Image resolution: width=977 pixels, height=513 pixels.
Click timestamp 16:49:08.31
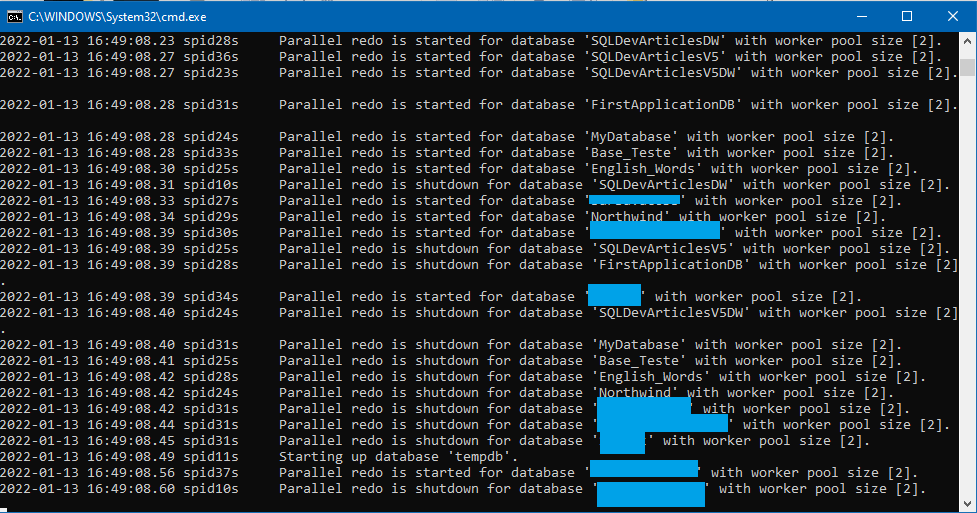(131, 185)
